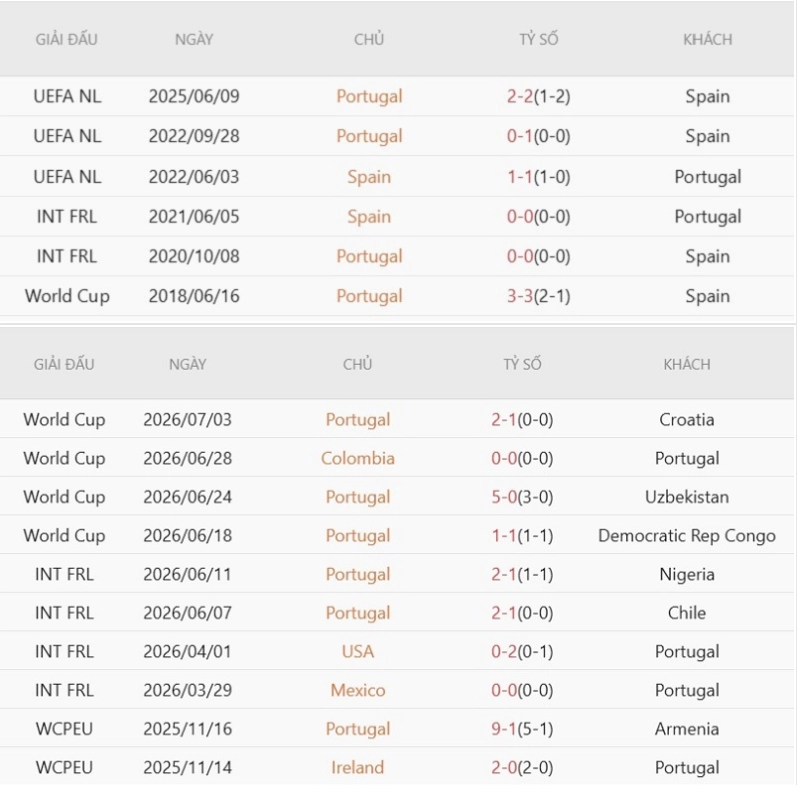This screenshot has height=785, width=798.
Task: Click the NGÀY header in bottom table
Action: (x=188, y=365)
